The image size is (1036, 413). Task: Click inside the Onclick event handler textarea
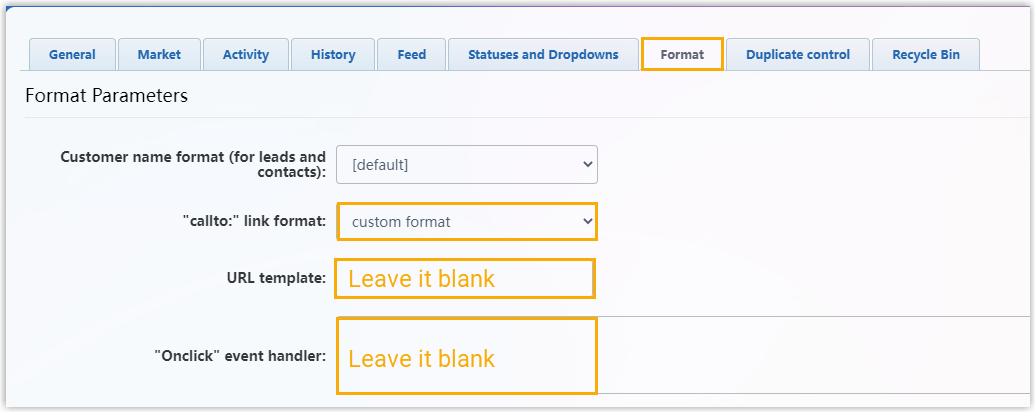680,357
